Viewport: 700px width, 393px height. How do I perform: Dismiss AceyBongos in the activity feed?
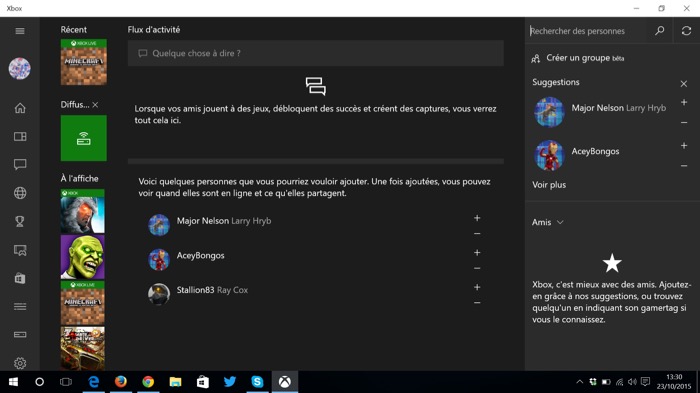pos(477,268)
